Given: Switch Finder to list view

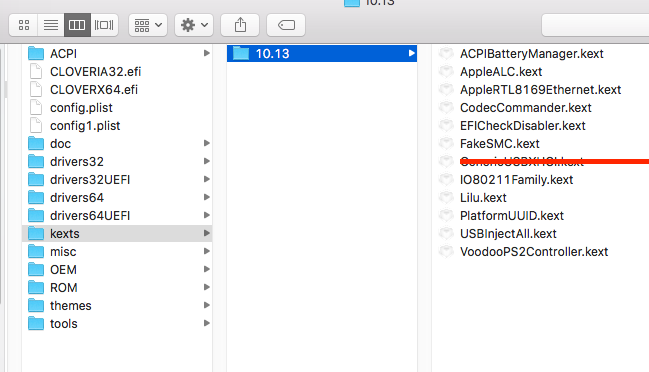Looking at the screenshot, I should tap(50, 25).
